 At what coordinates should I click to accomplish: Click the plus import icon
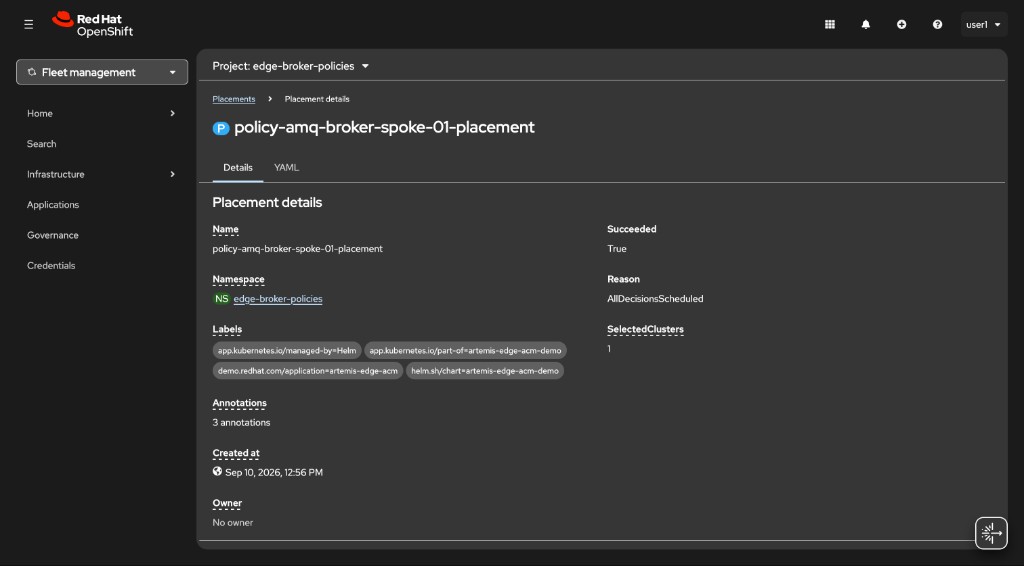pos(901,24)
